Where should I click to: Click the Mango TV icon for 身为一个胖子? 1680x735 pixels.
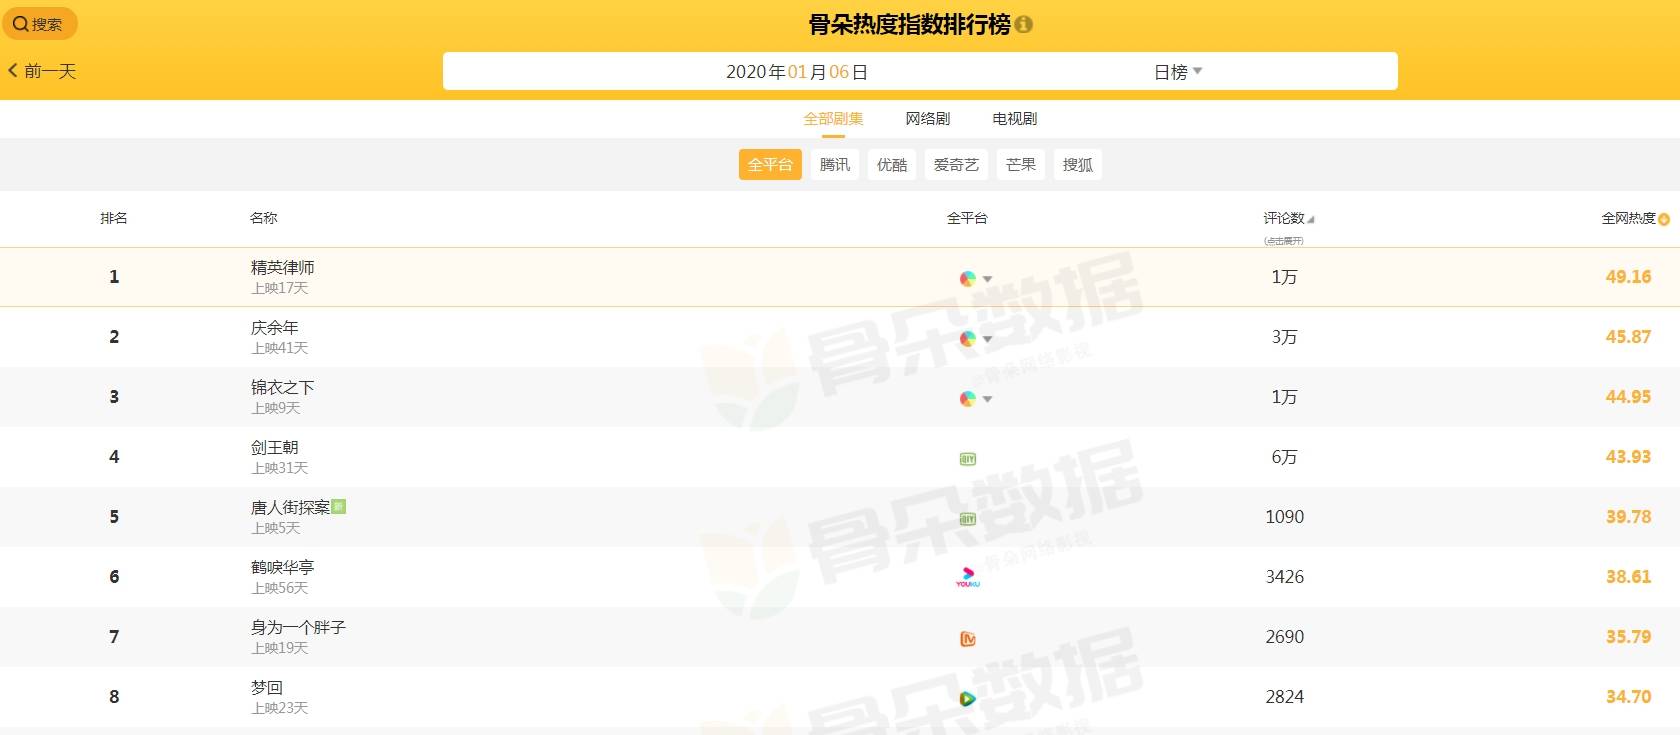[967, 639]
